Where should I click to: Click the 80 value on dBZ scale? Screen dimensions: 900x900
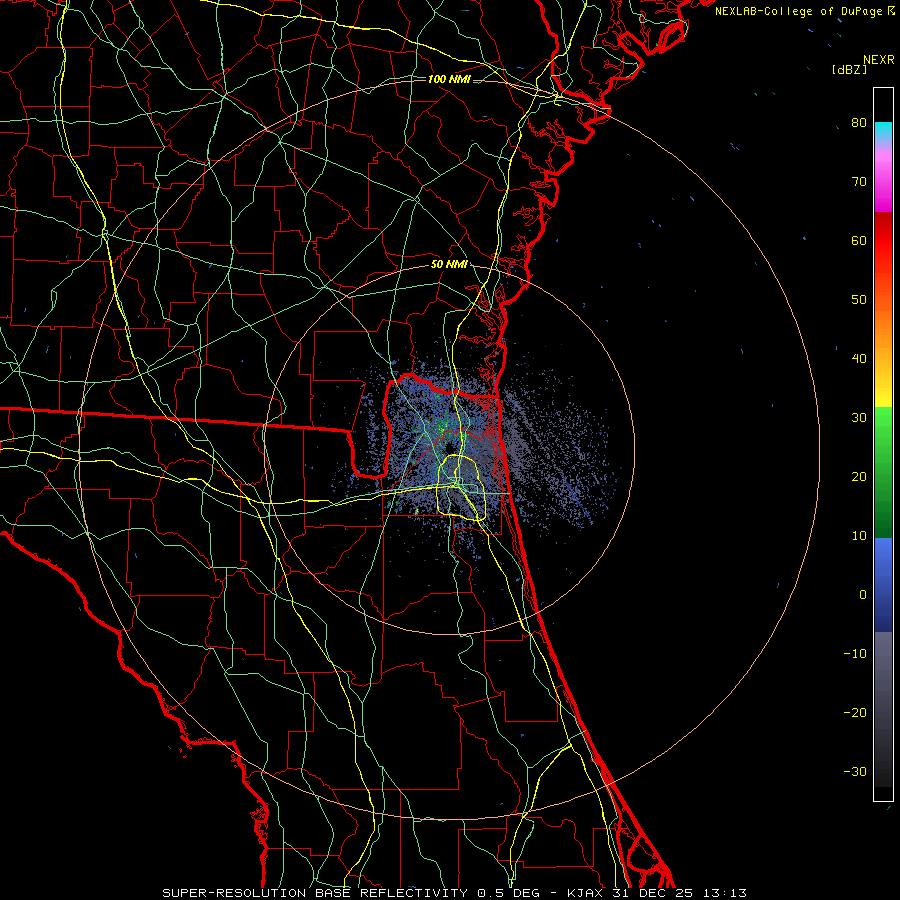[x=859, y=123]
